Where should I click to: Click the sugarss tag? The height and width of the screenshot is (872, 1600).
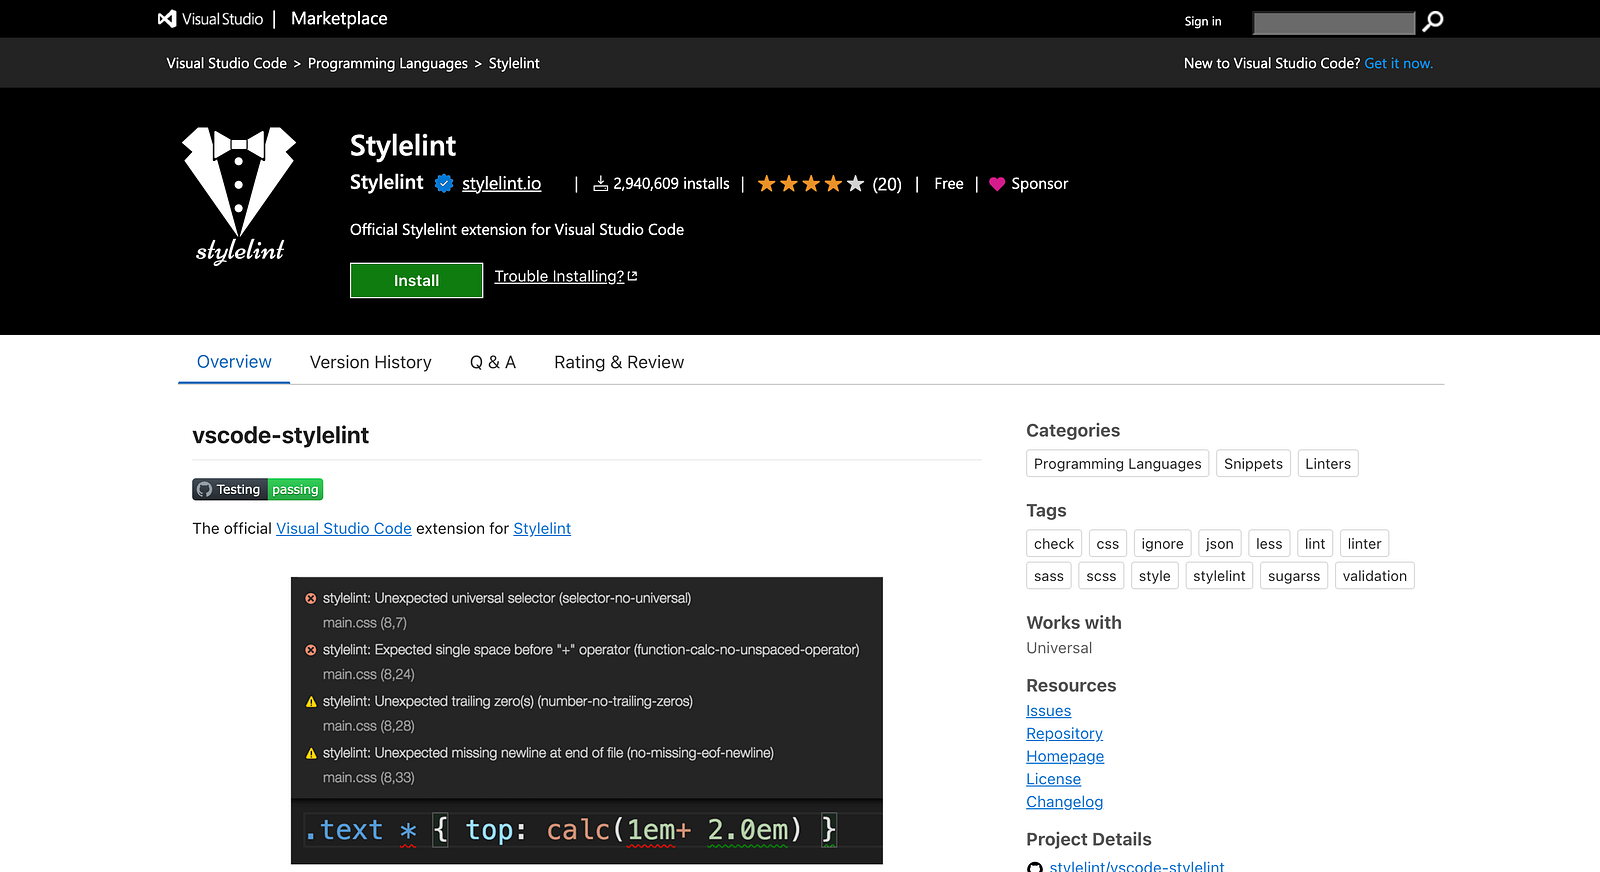coord(1294,576)
